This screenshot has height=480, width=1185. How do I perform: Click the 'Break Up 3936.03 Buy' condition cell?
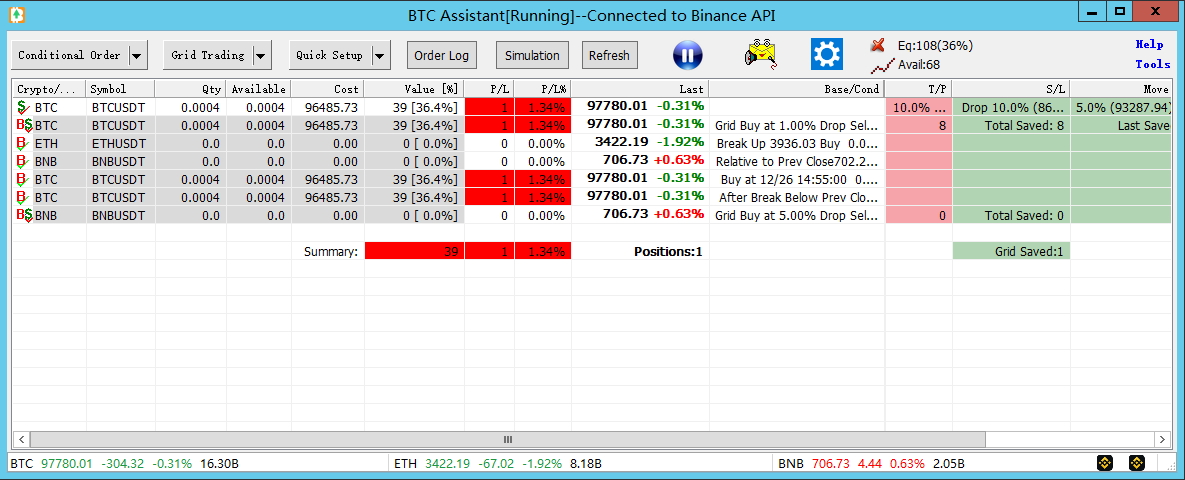(797, 143)
